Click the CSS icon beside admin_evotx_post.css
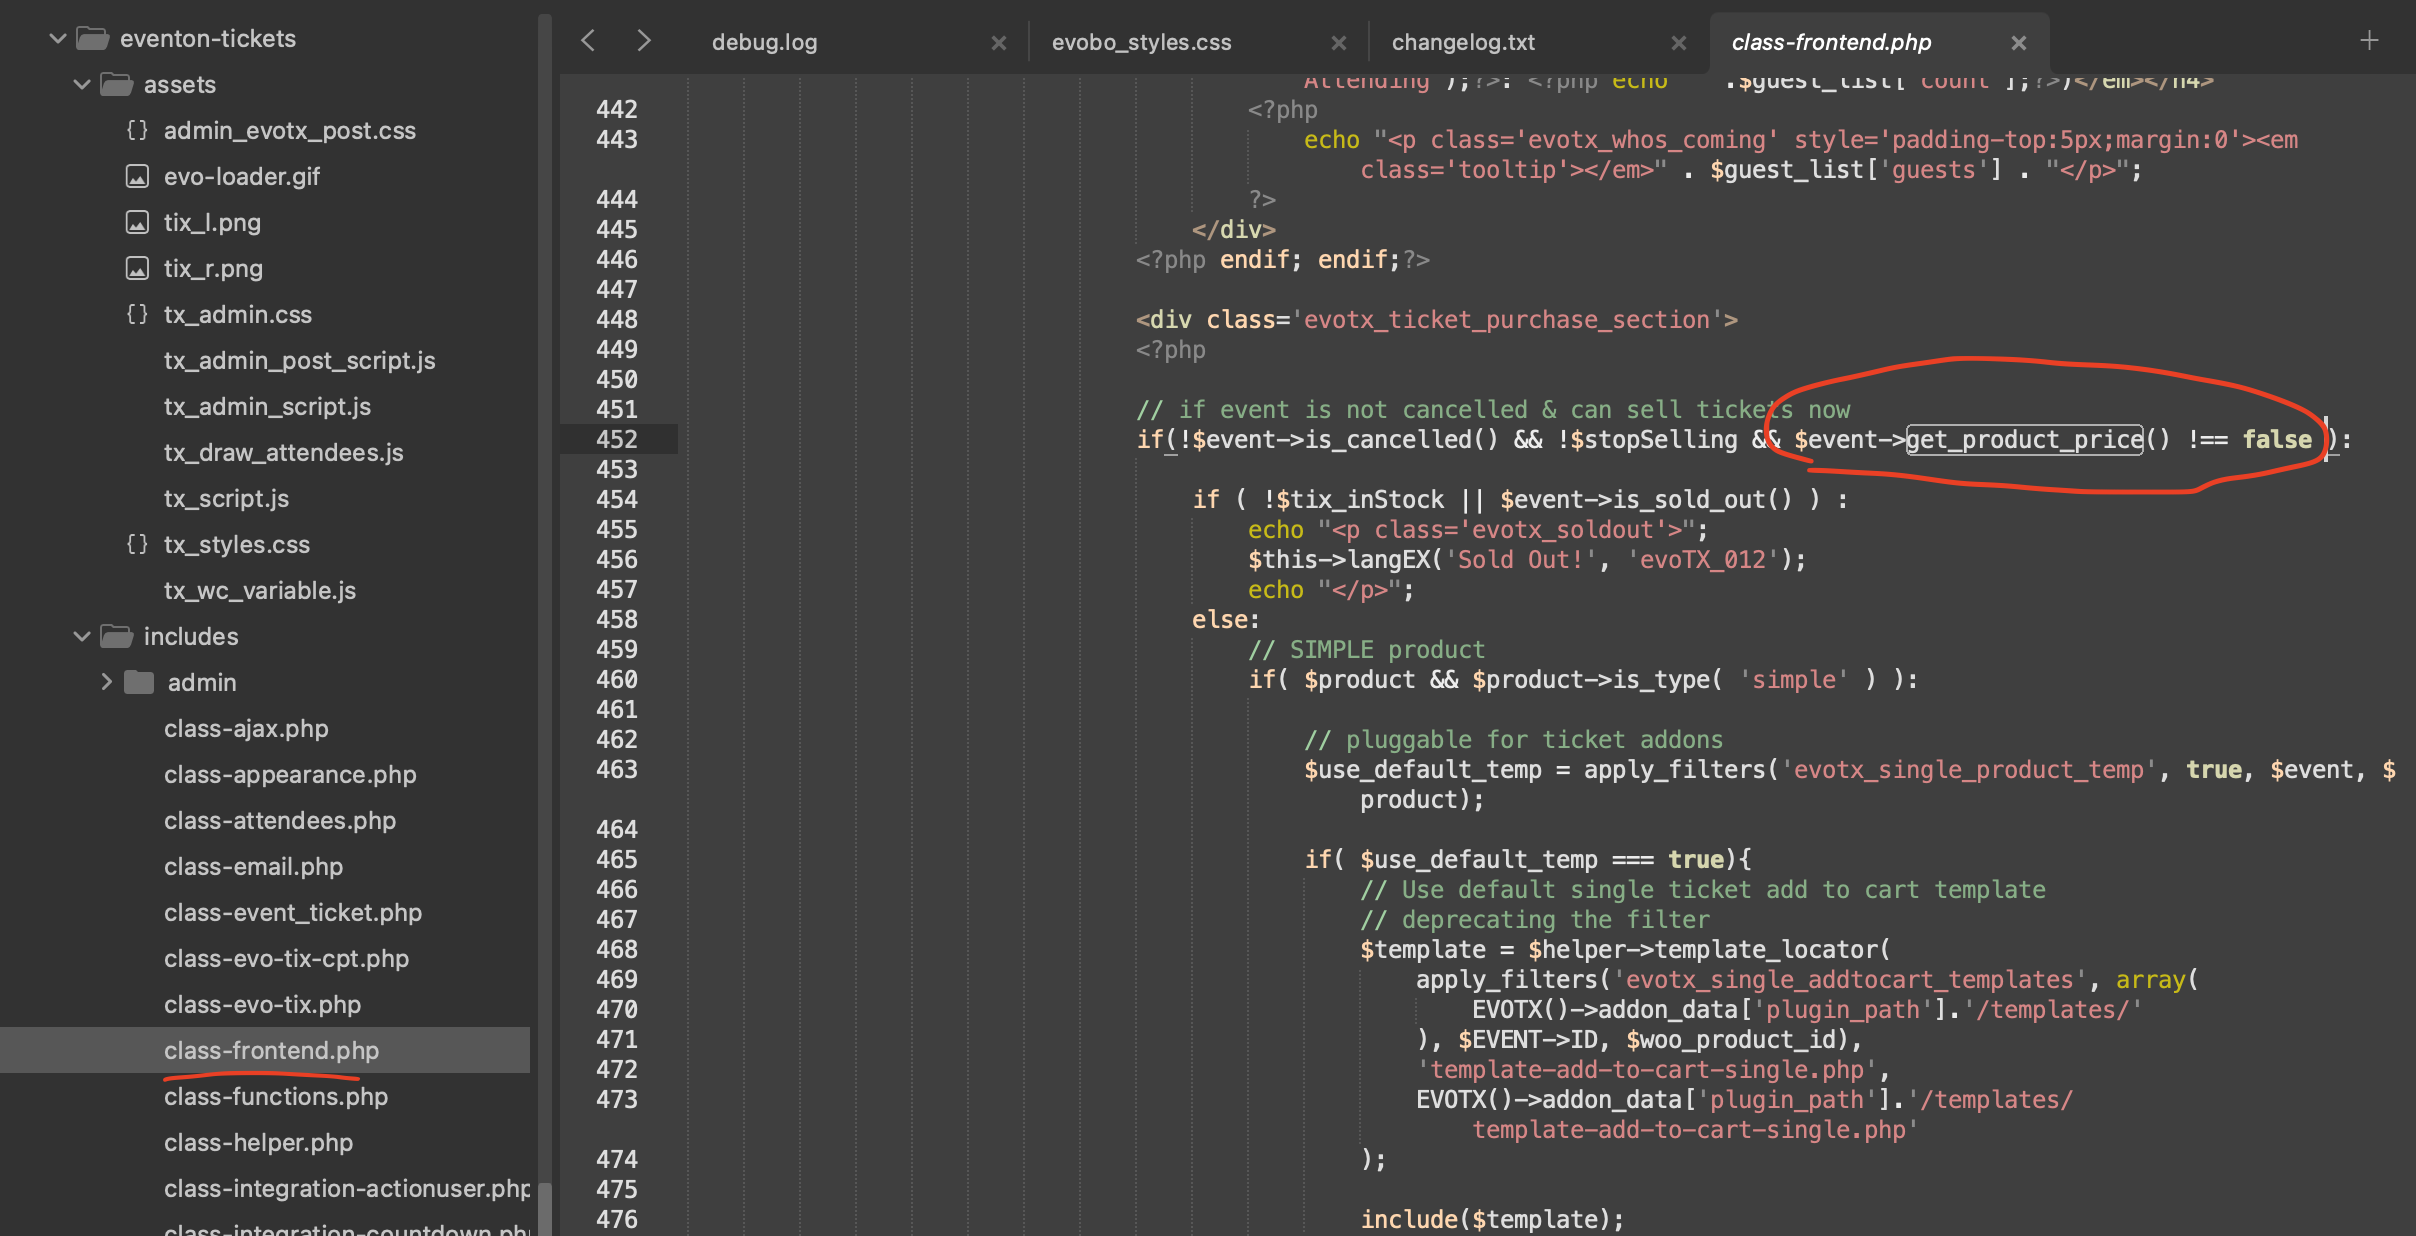 (x=137, y=131)
